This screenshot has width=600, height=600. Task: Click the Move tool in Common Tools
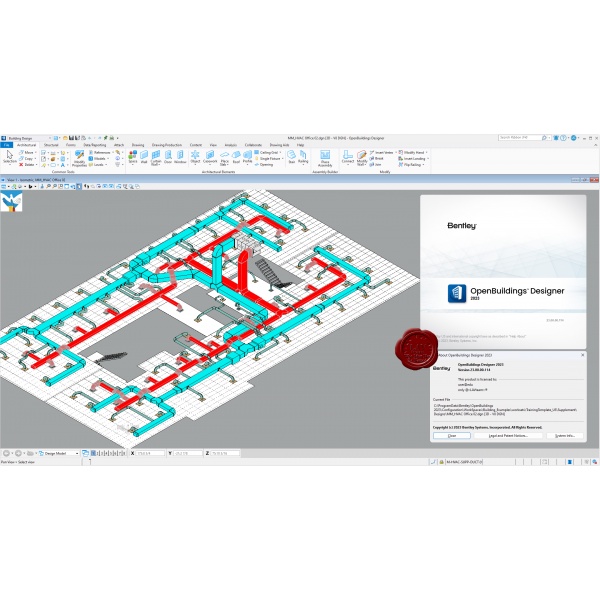point(26,152)
